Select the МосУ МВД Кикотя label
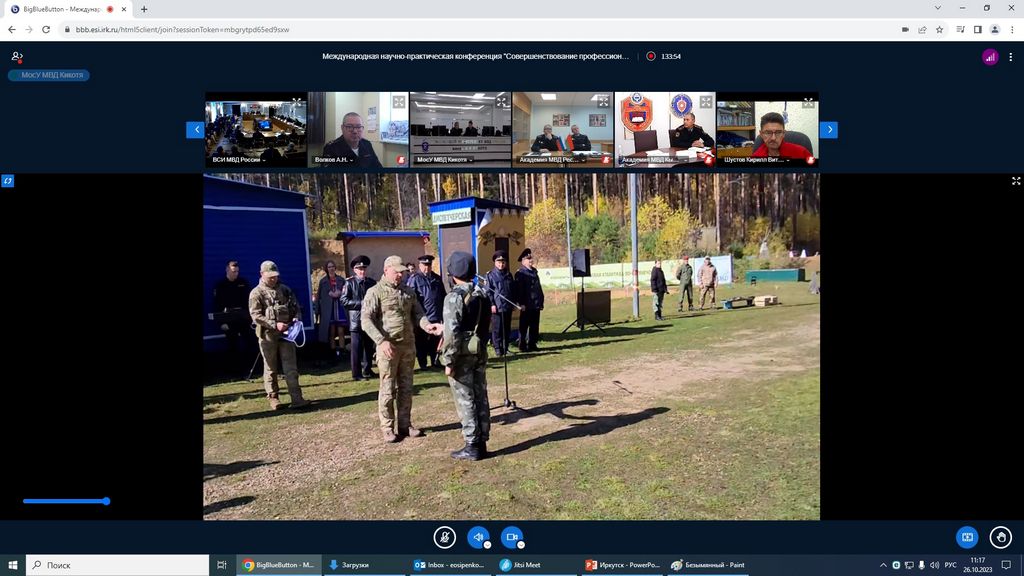The height and width of the screenshot is (576, 1024). click(x=49, y=75)
